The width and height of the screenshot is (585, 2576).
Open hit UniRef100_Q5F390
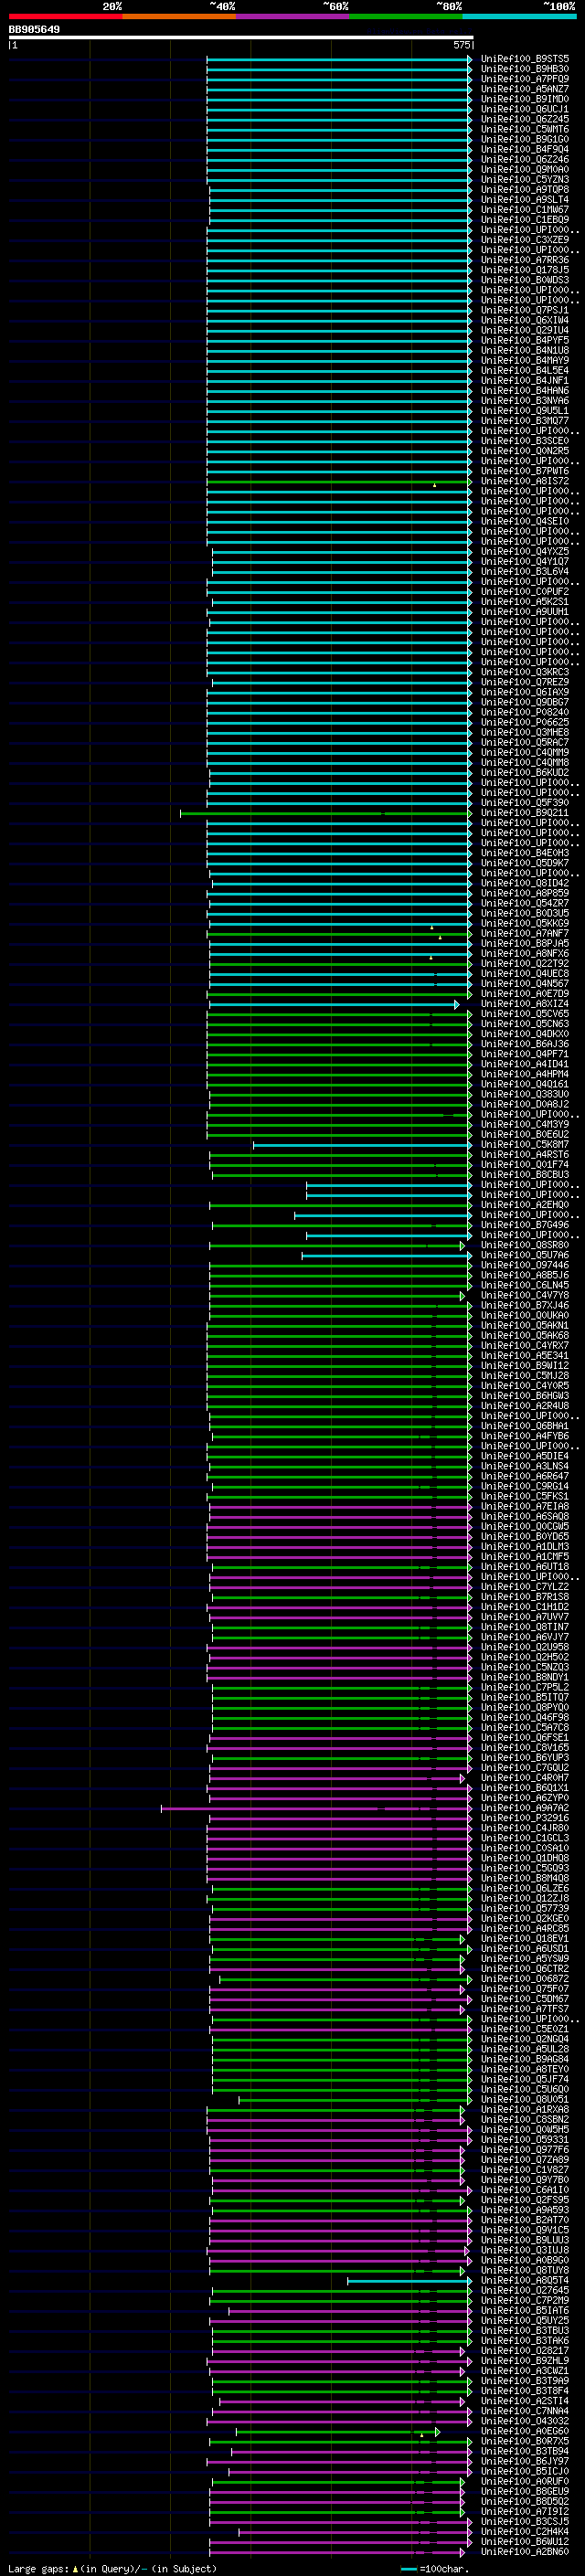[x=525, y=803]
